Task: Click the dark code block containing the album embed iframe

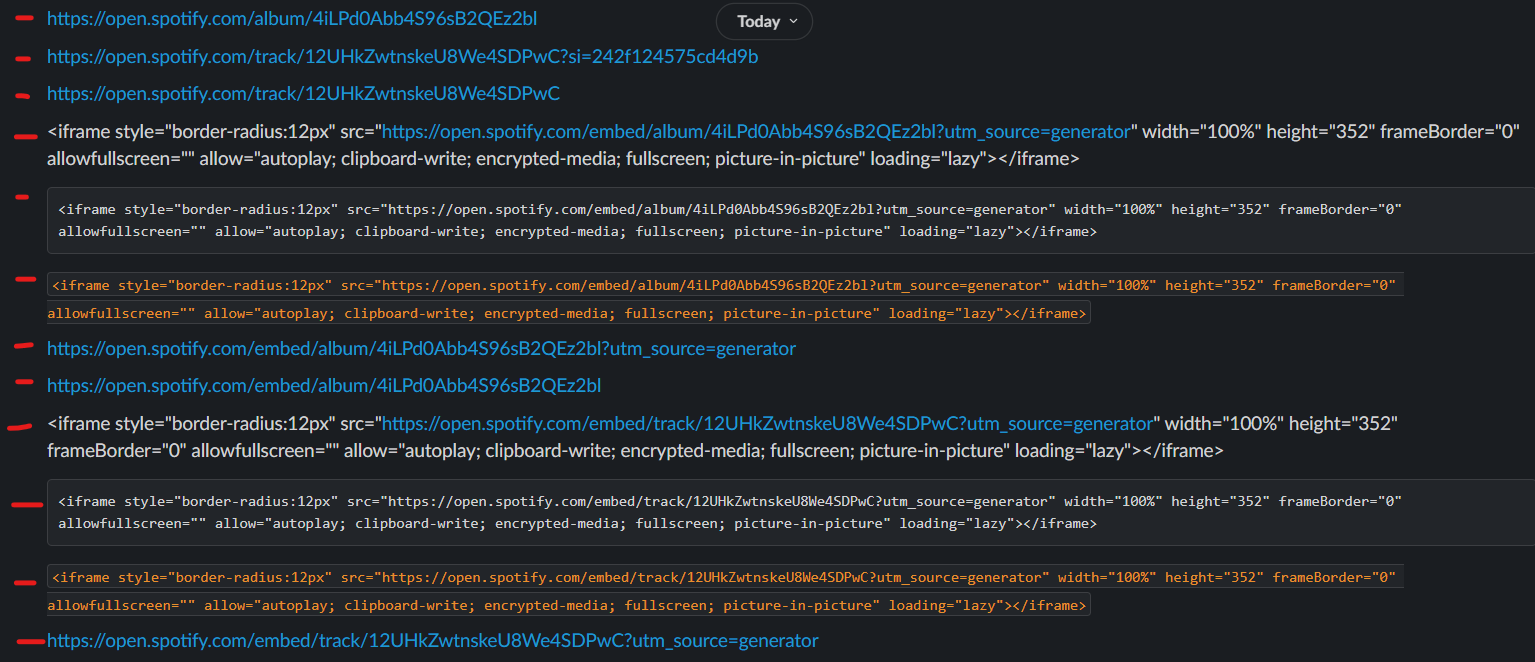Action: coord(790,220)
